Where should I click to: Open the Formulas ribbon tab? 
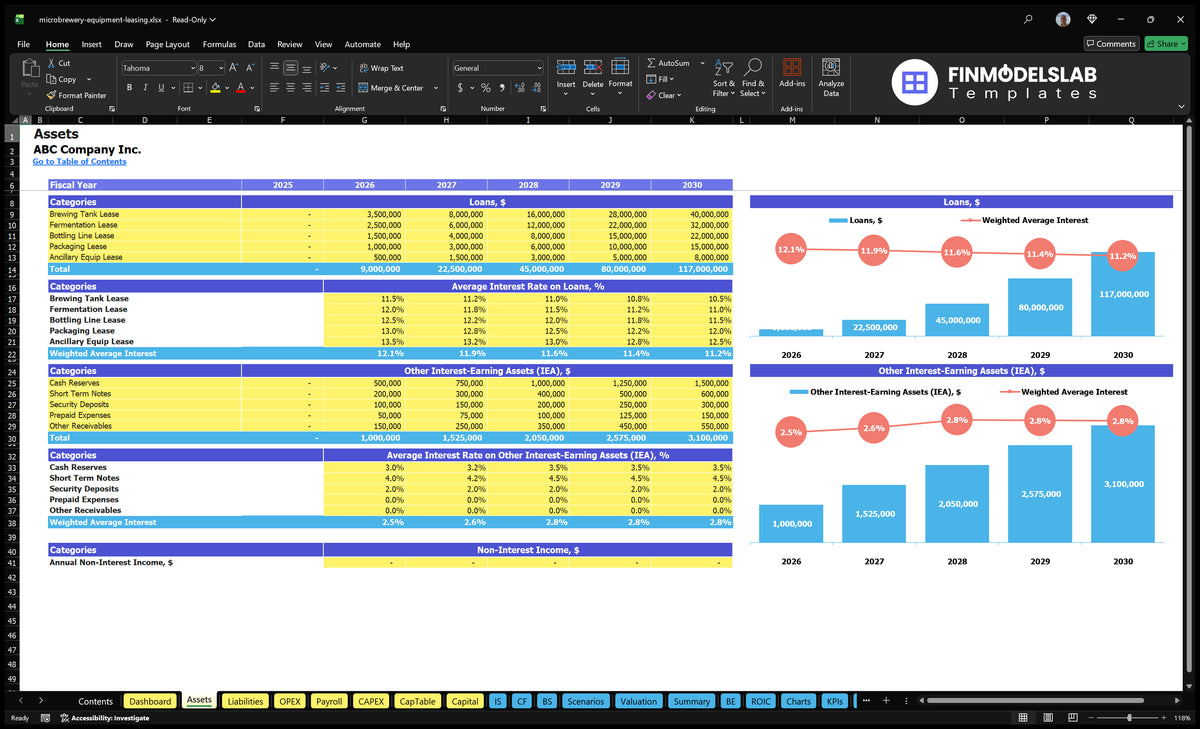(x=219, y=44)
